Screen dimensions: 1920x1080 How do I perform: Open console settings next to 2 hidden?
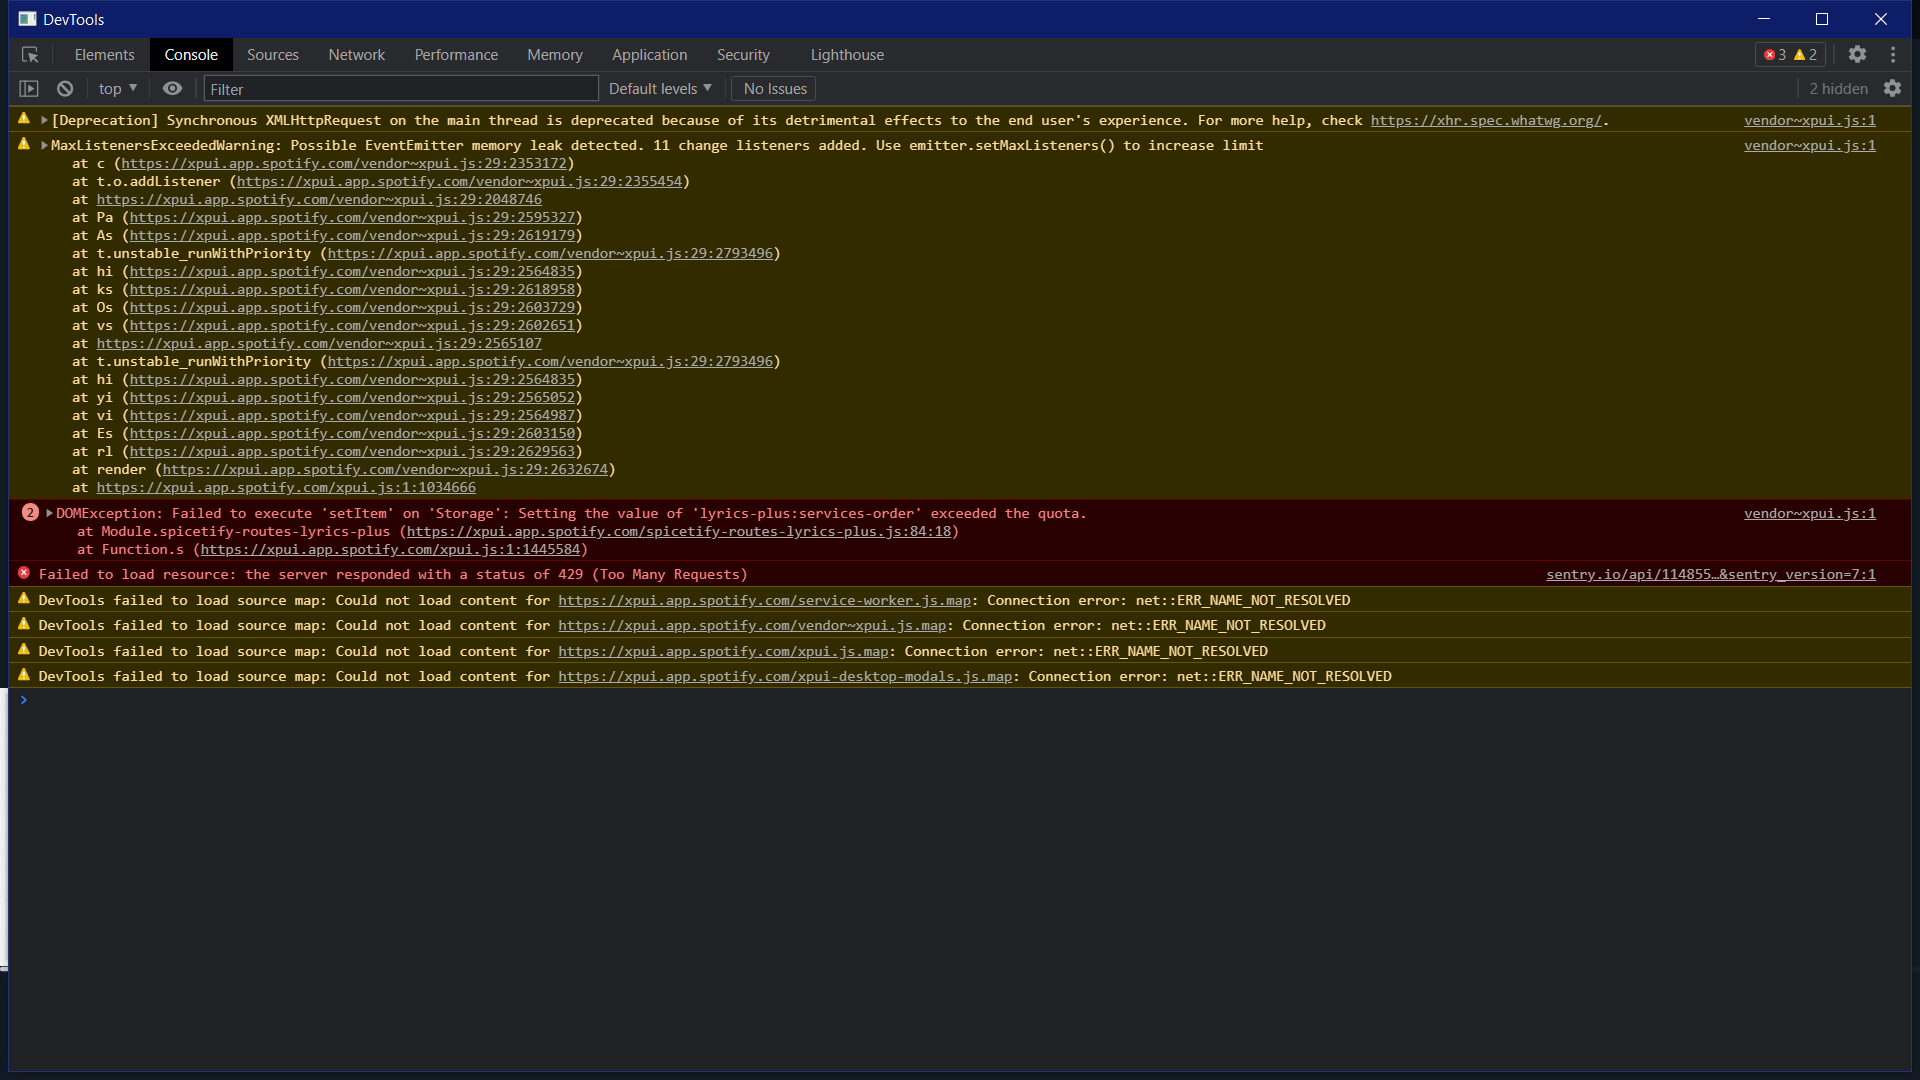1893,88
